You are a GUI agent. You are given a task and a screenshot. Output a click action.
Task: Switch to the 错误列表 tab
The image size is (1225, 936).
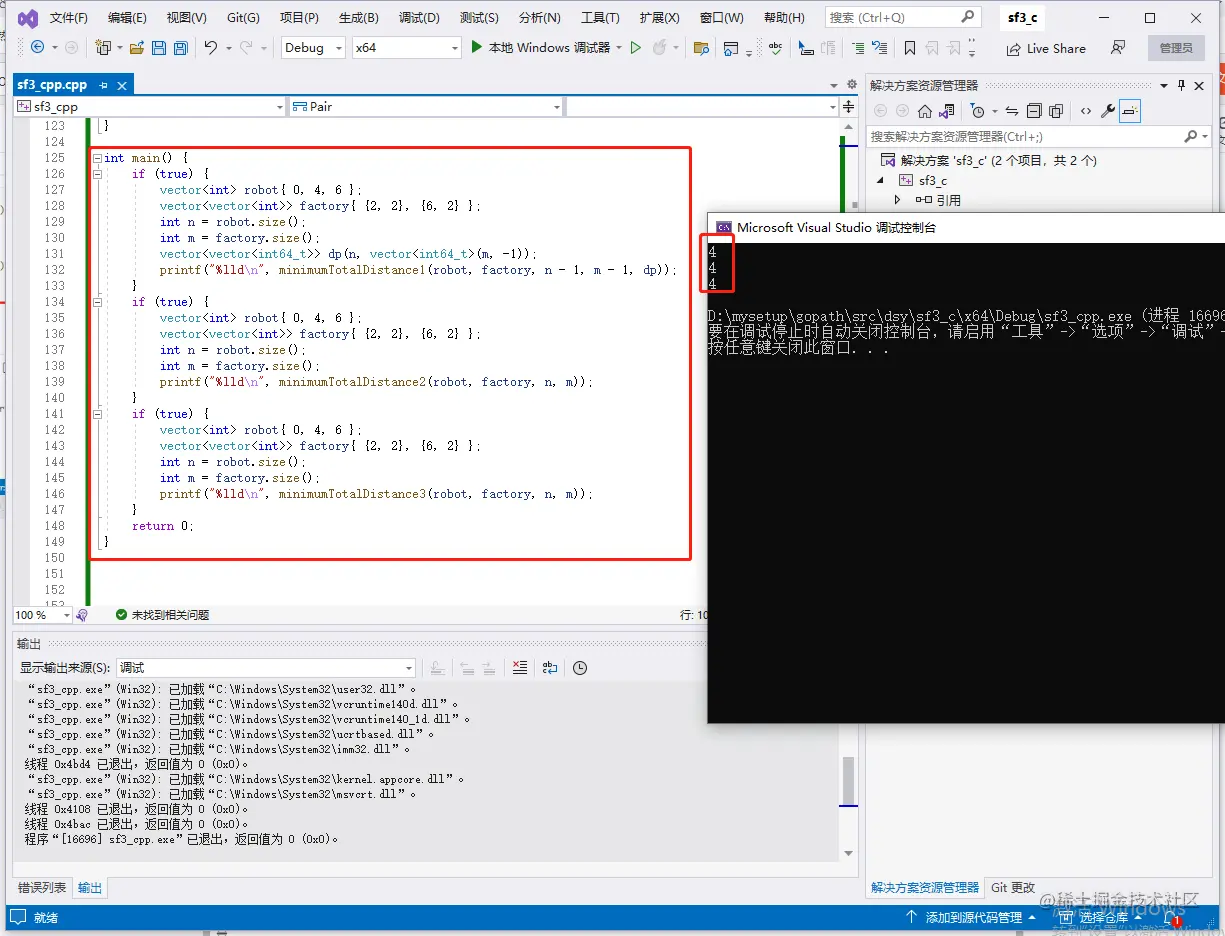click(42, 887)
